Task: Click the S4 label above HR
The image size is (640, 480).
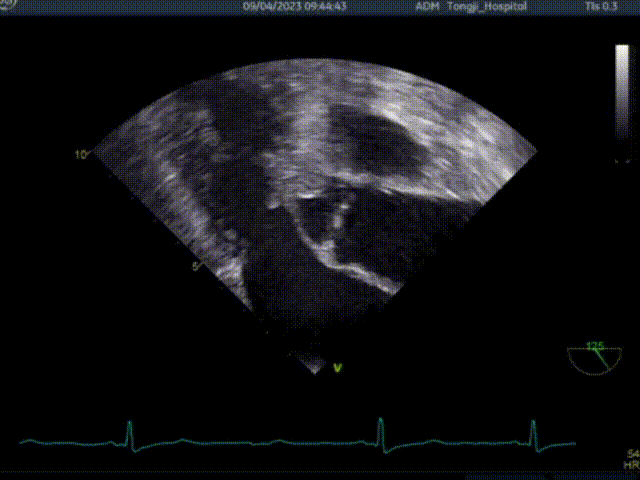Action: [x=631, y=454]
